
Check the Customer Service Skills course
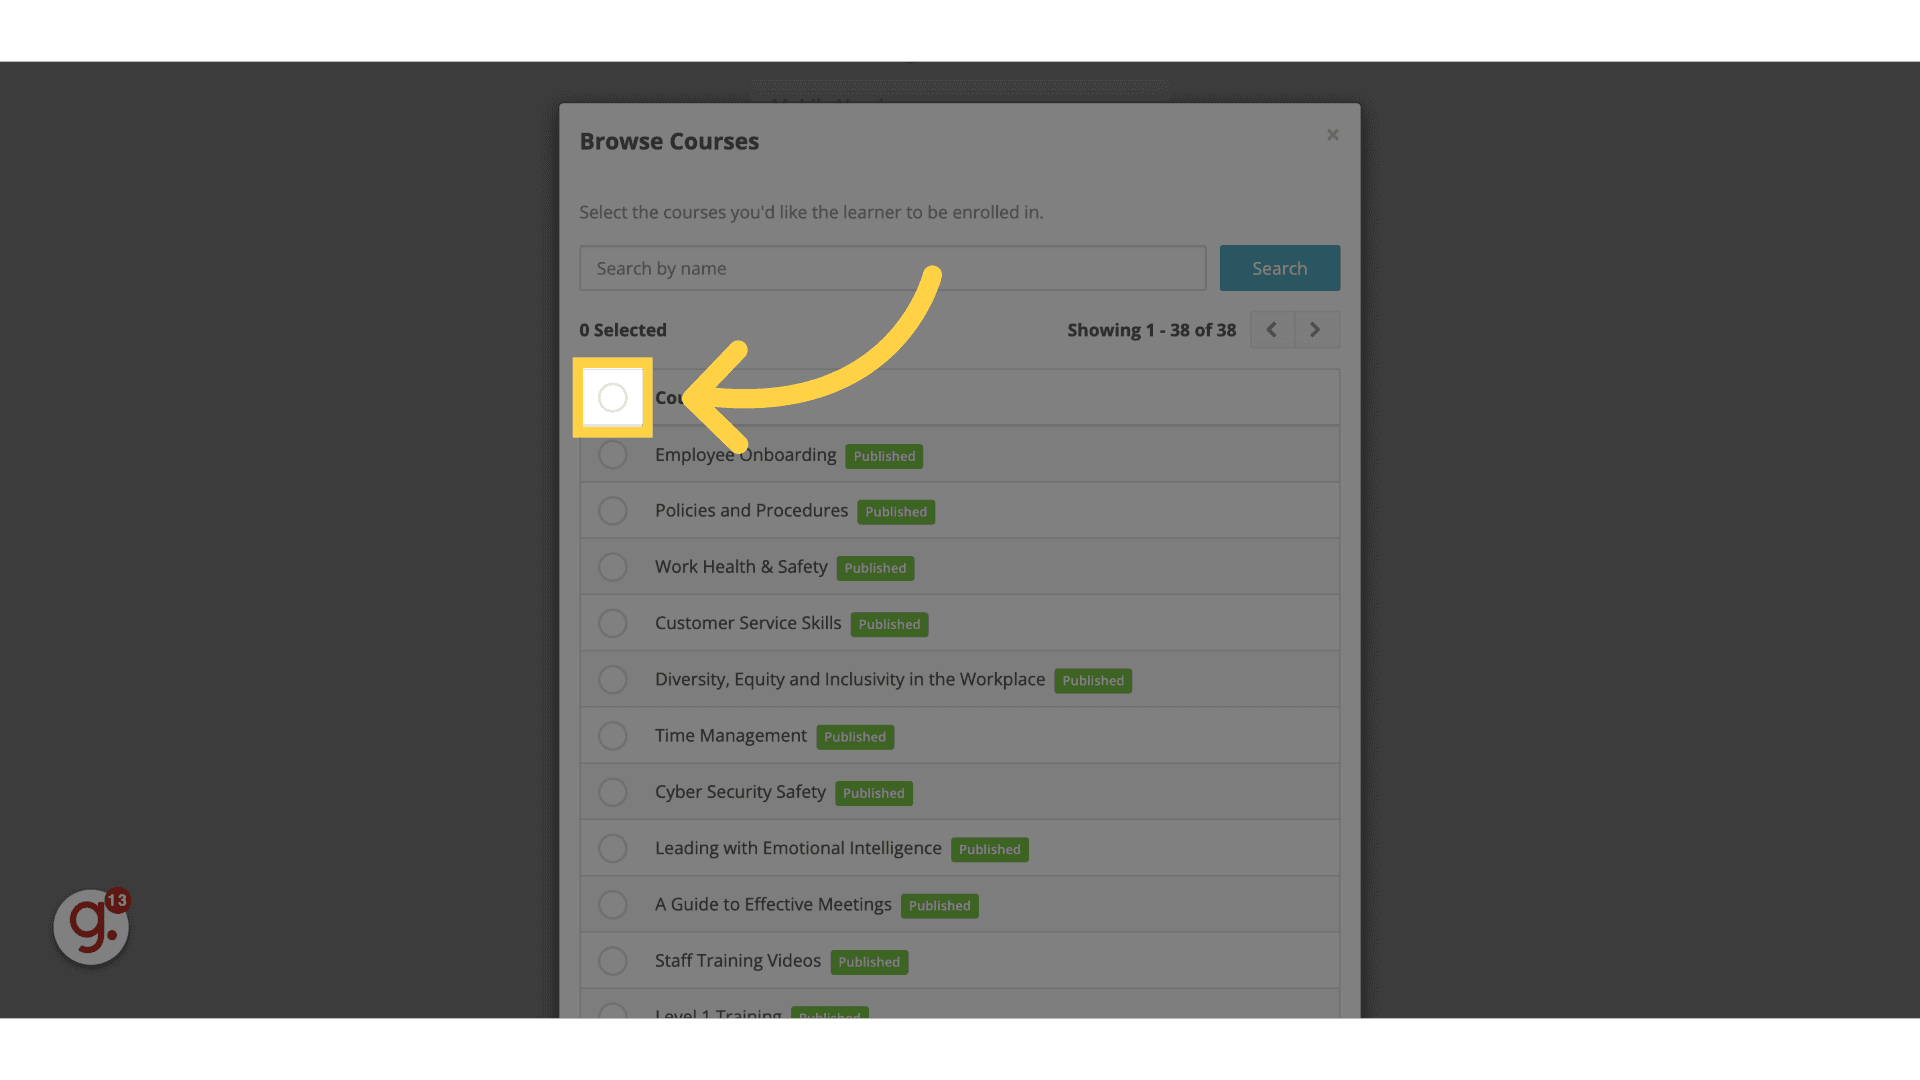tap(613, 624)
